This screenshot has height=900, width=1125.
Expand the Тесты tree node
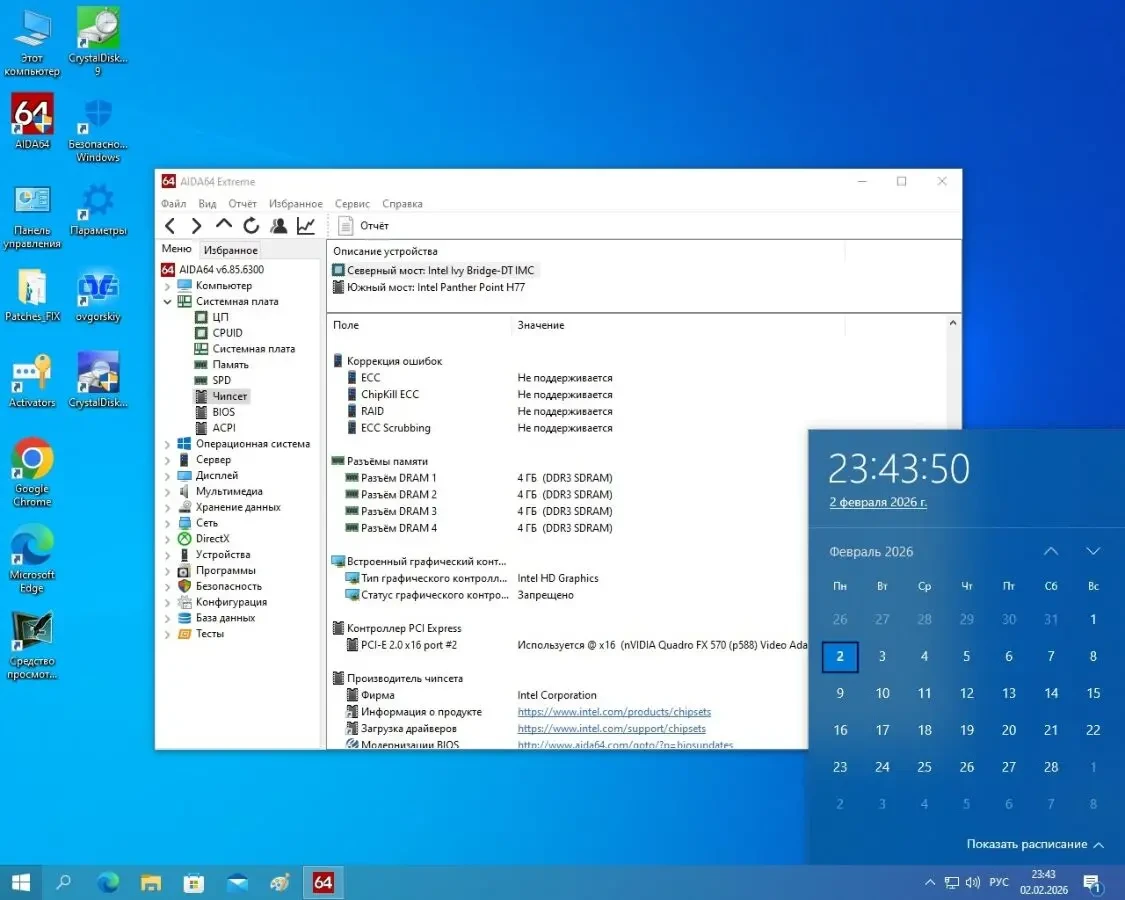167,634
